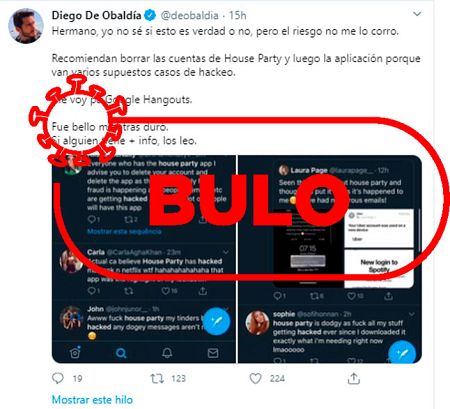Viewport: 450px width, 409px height.
Task: Click the Diego De Obaldía display name
Action: coord(97,15)
